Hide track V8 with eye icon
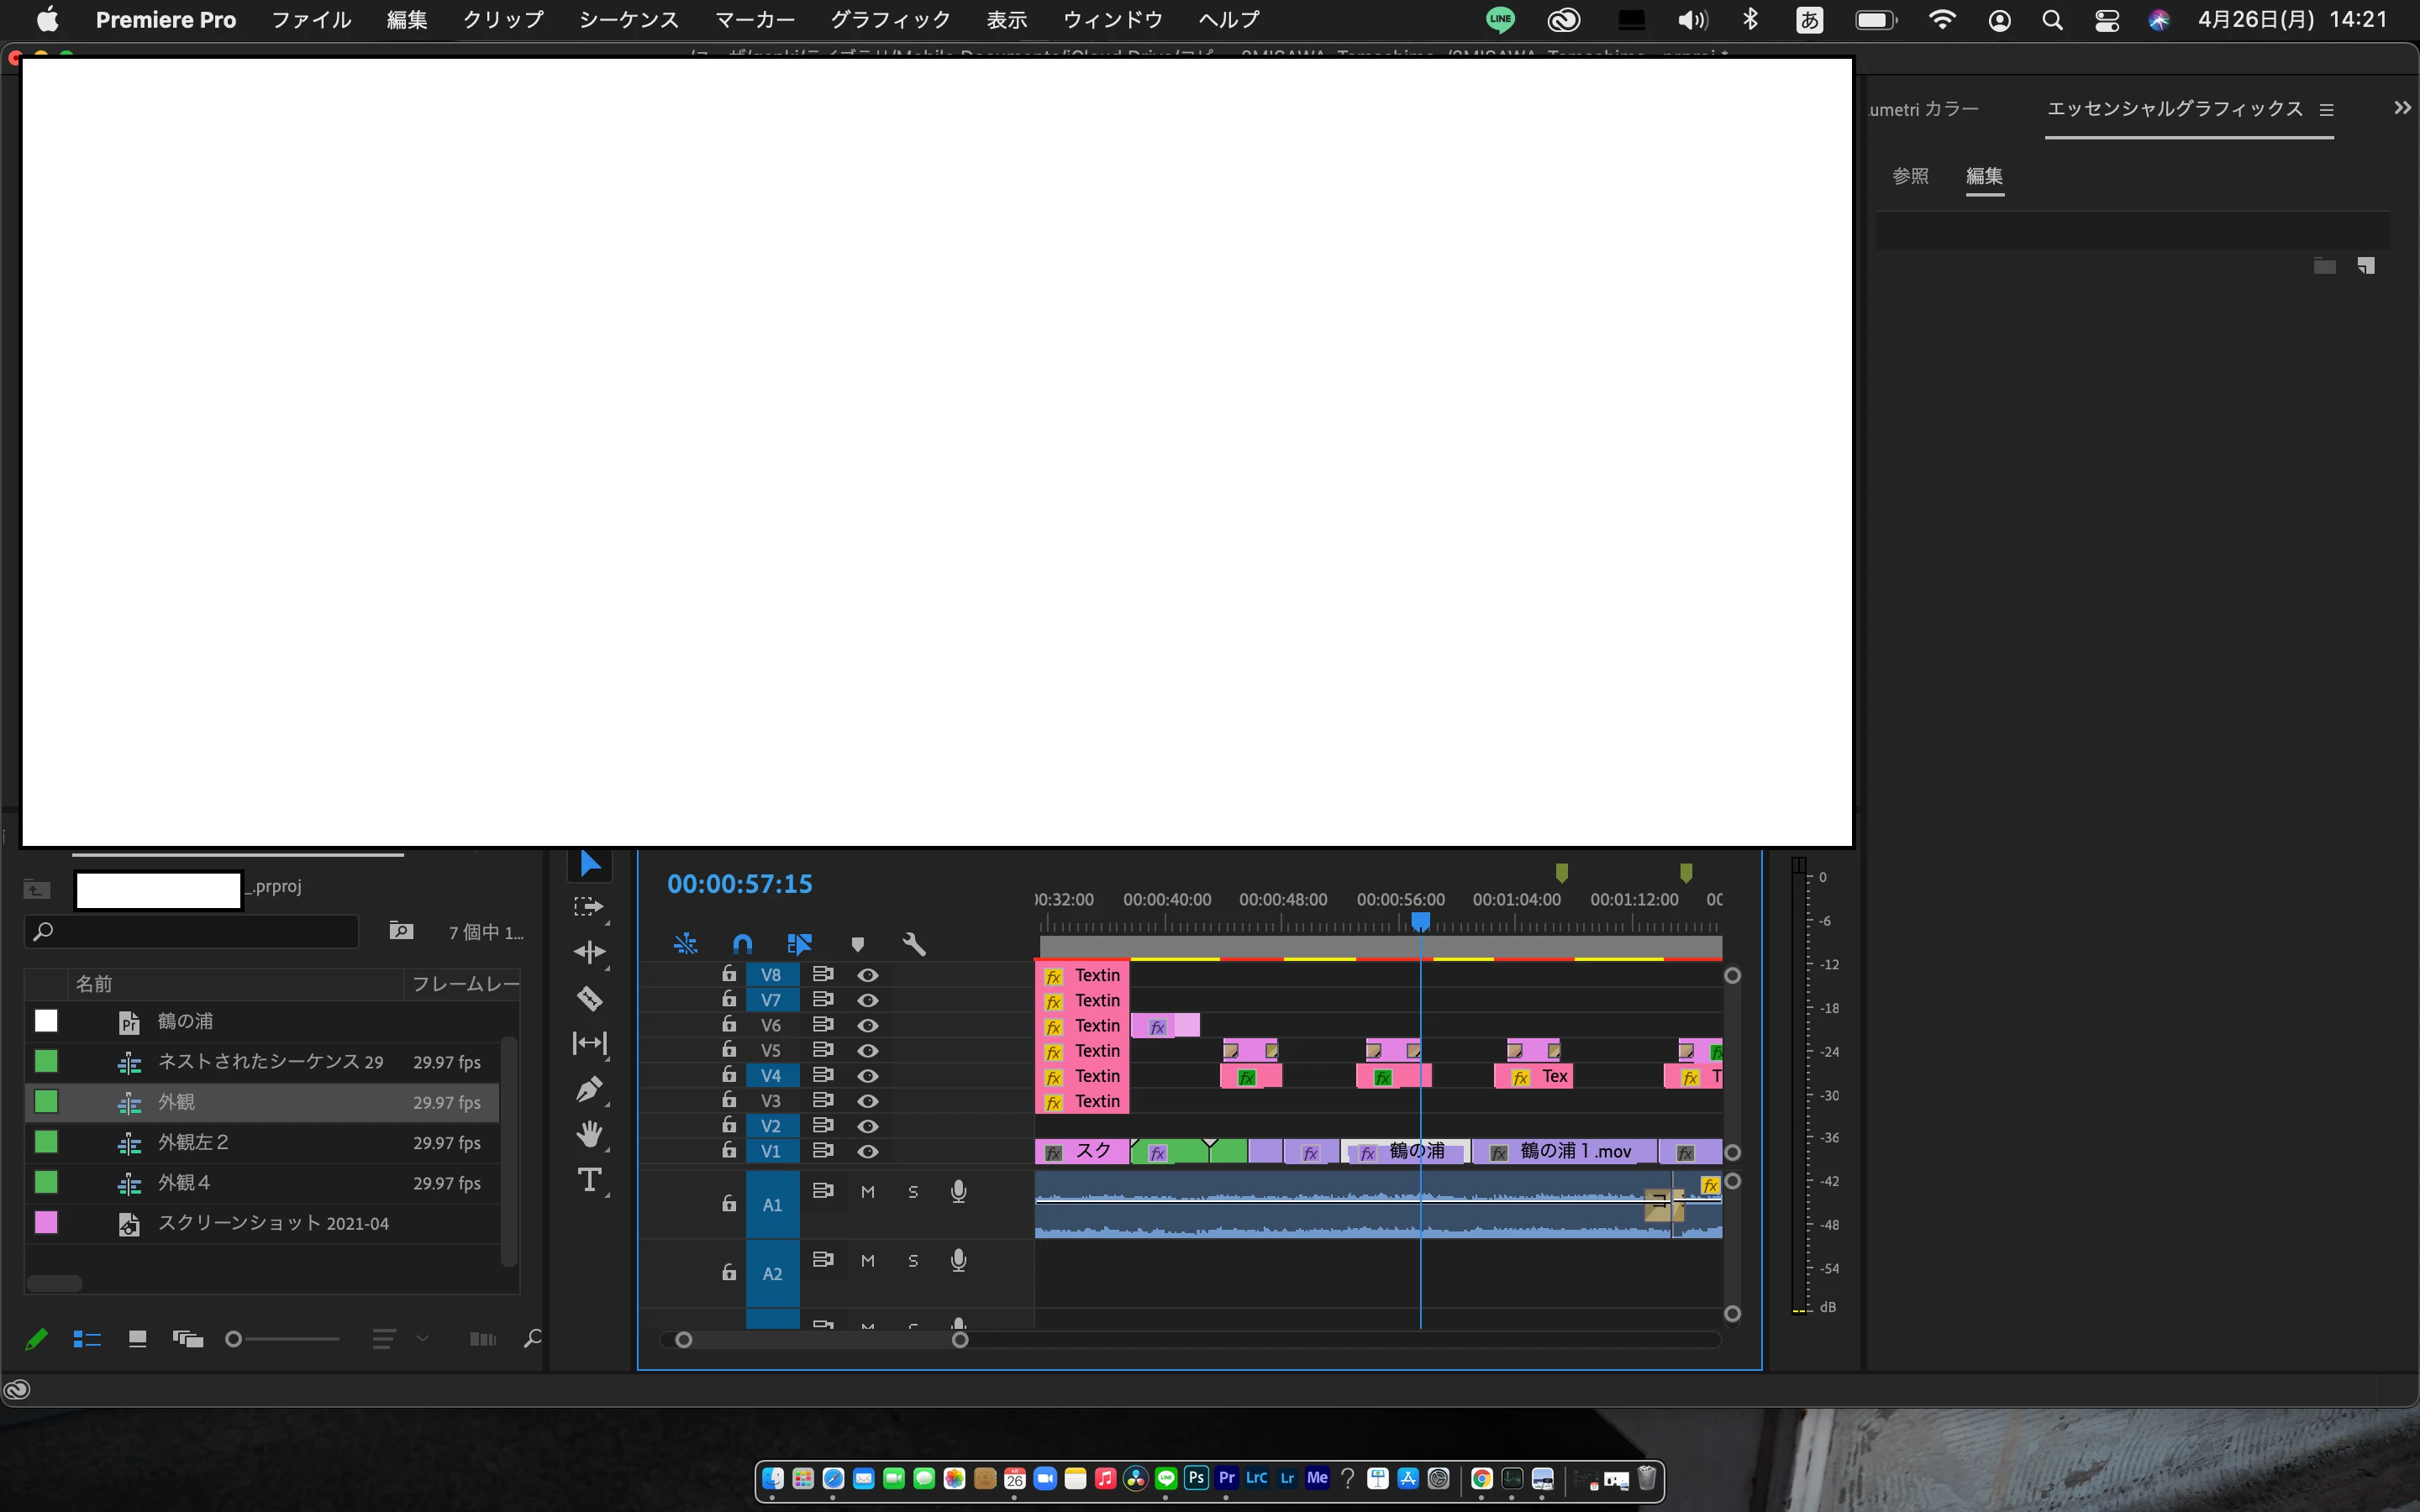The height and width of the screenshot is (1512, 2420). click(868, 975)
